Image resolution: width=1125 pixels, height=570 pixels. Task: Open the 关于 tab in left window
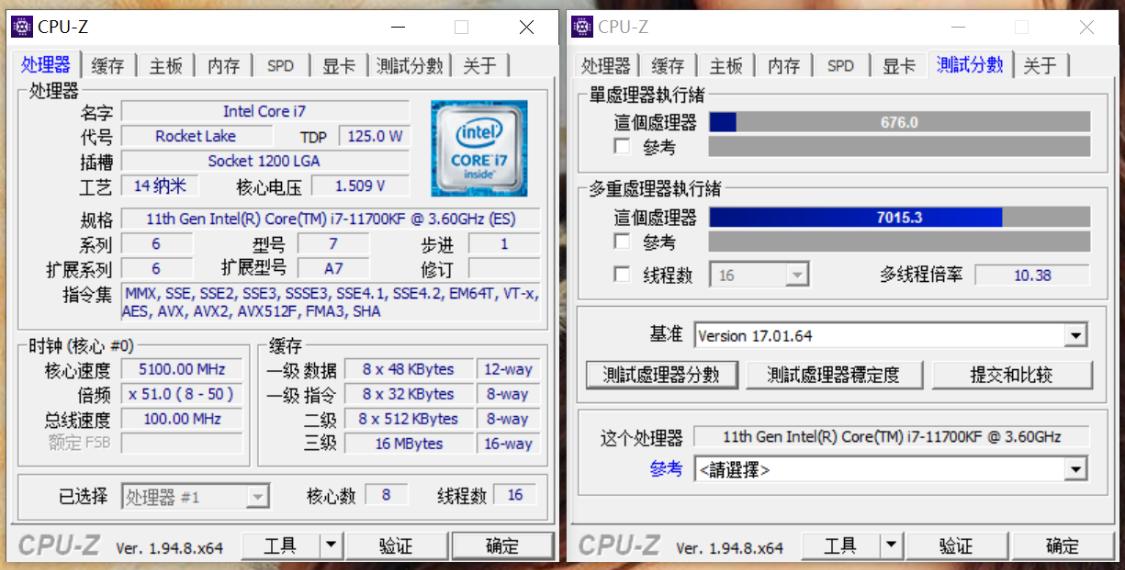[480, 66]
